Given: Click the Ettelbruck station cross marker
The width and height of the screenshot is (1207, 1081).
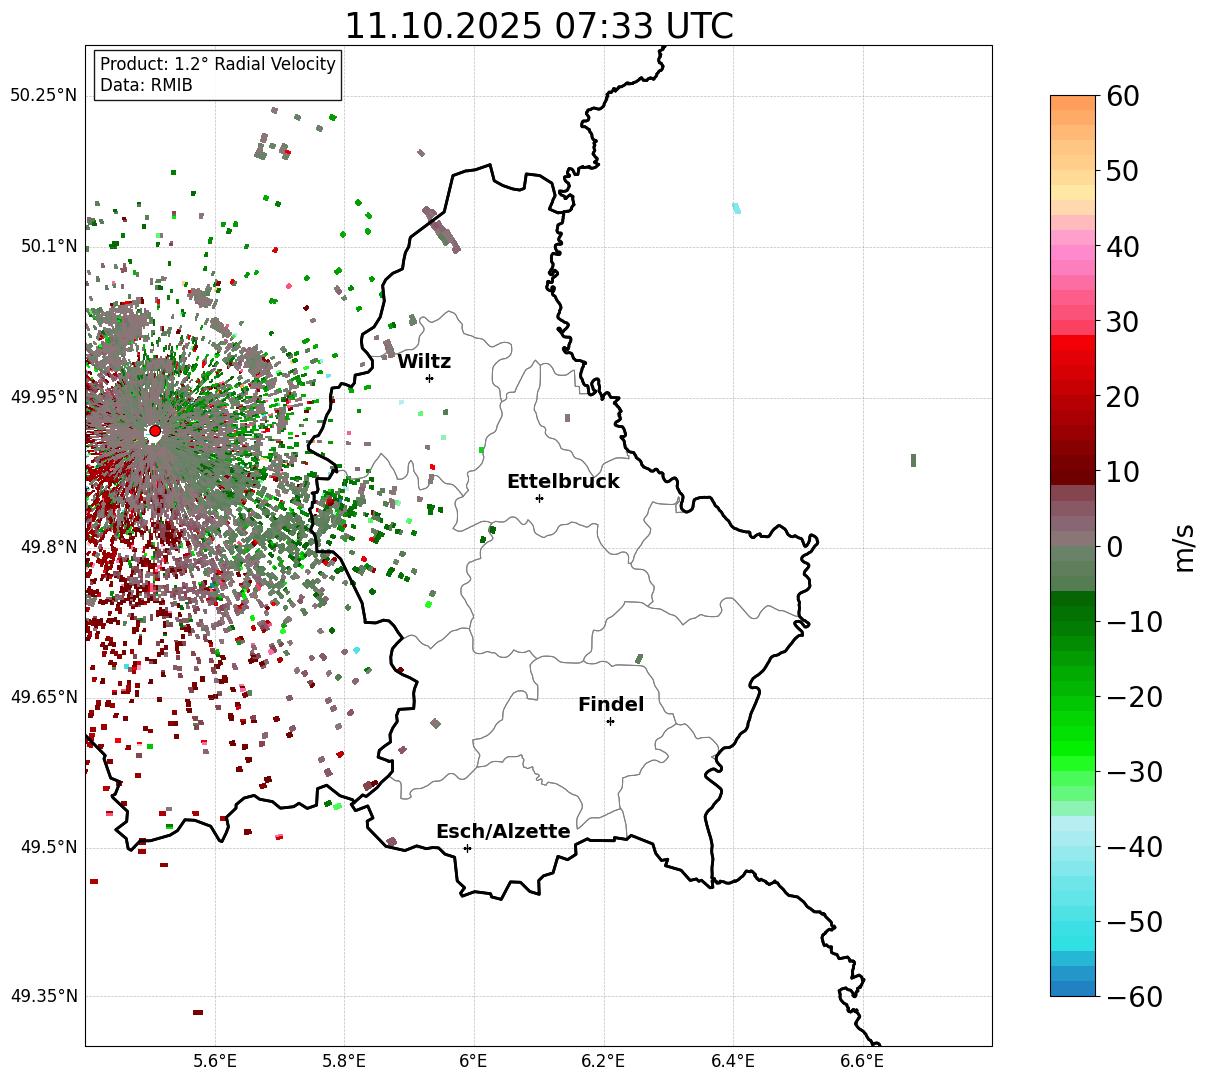Looking at the screenshot, I should click(539, 498).
